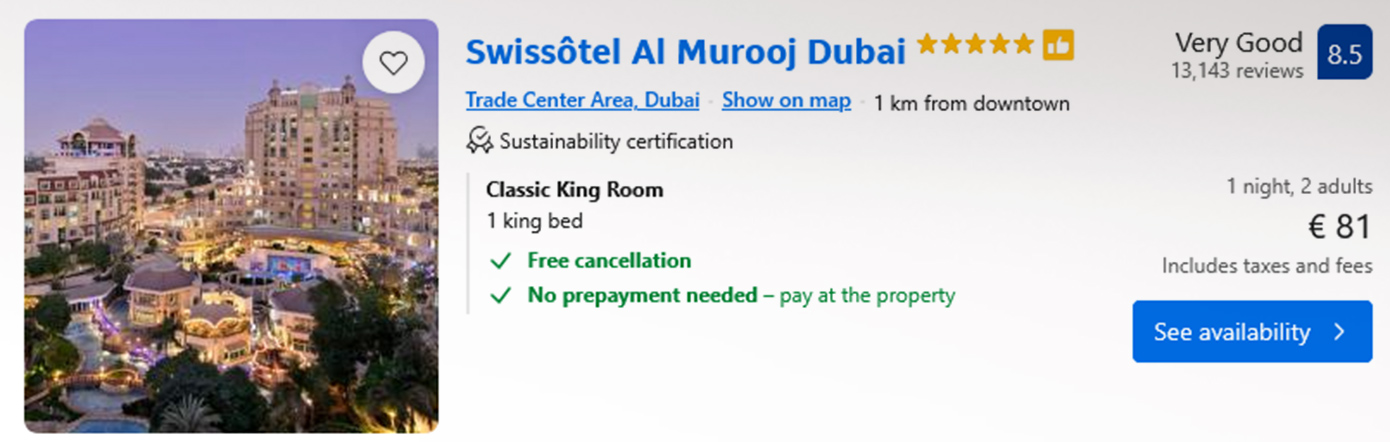This screenshot has width=1390, height=442.
Task: Open the Trade Center Area, Dubai link
Action: pos(582,101)
